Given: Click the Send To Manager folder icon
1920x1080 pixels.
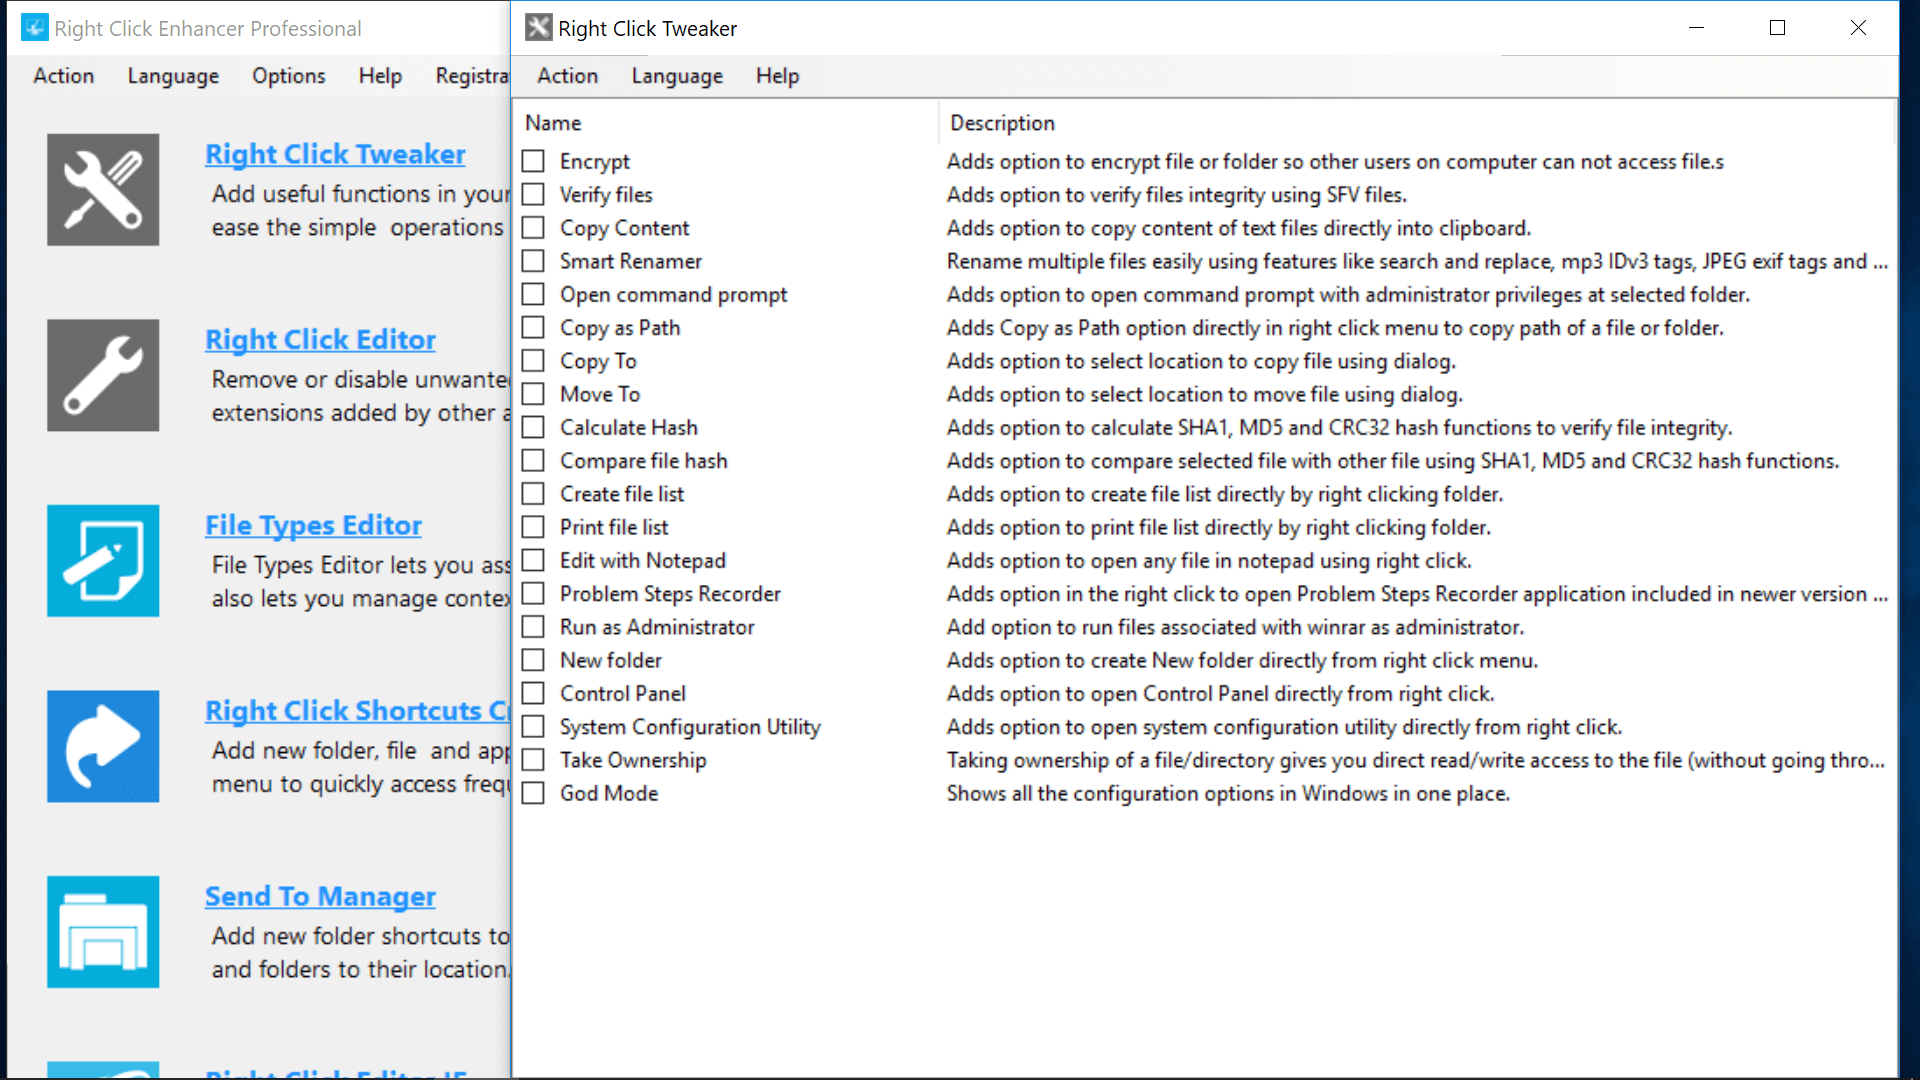Looking at the screenshot, I should [x=103, y=931].
